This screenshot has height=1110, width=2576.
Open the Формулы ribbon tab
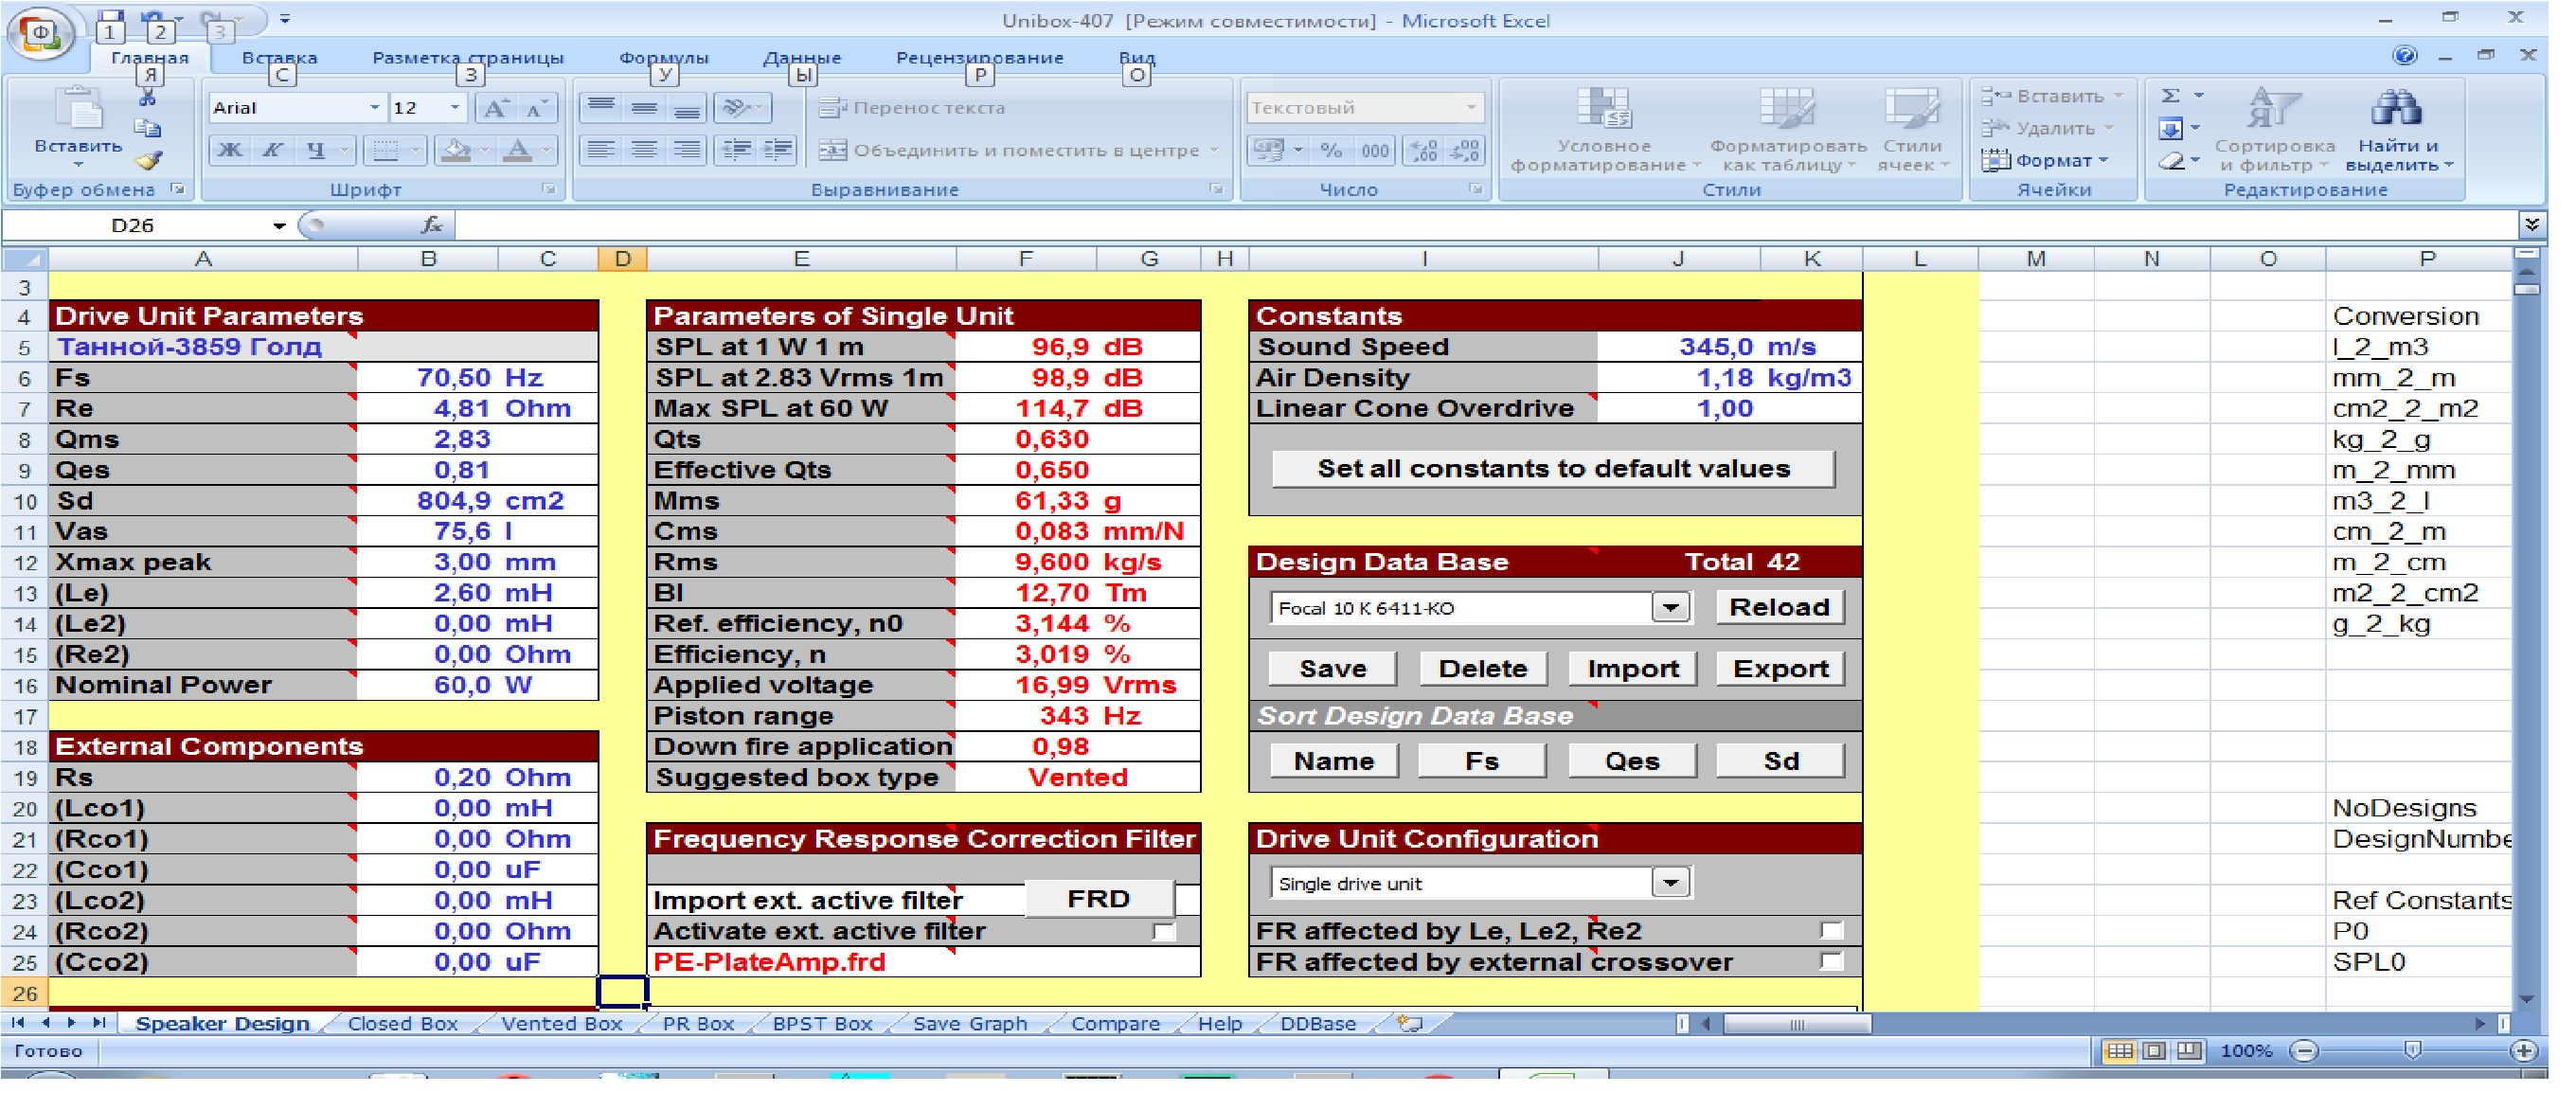tap(663, 58)
